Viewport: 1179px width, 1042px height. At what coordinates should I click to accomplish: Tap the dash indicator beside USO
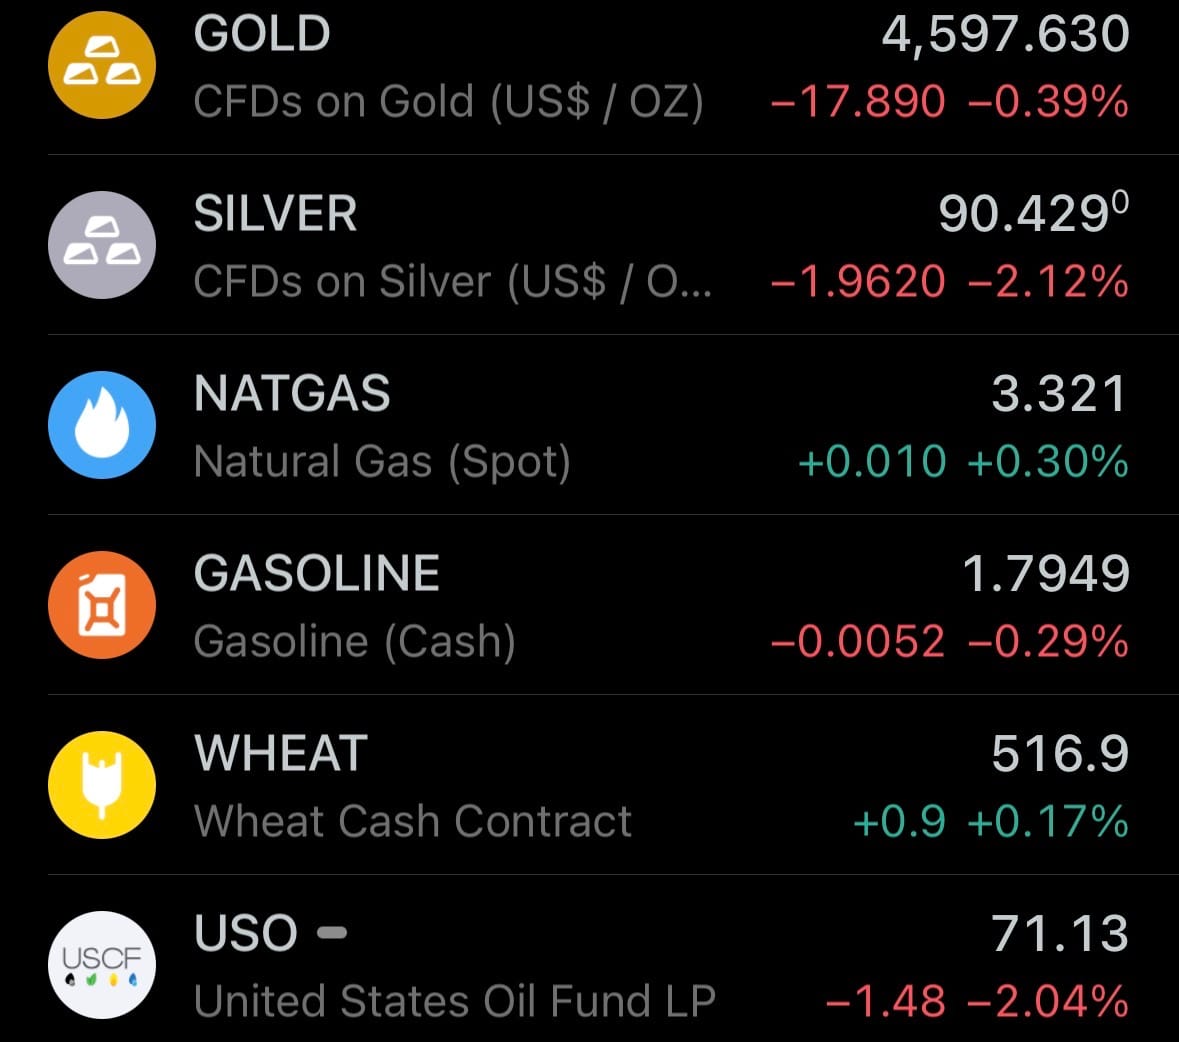332,933
